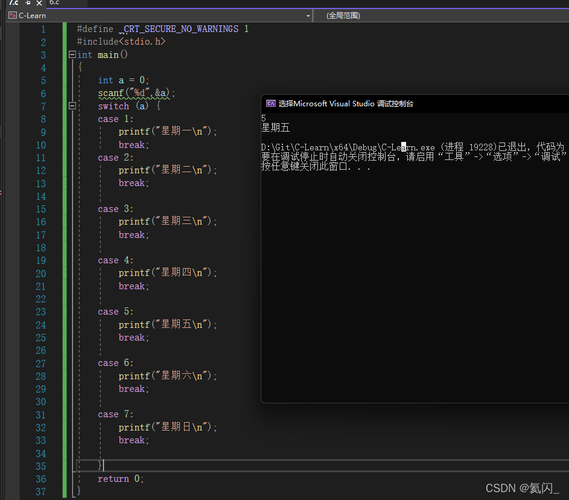Click line number 23 in the gutter
The image size is (569, 500).
pyautogui.click(x=41, y=312)
